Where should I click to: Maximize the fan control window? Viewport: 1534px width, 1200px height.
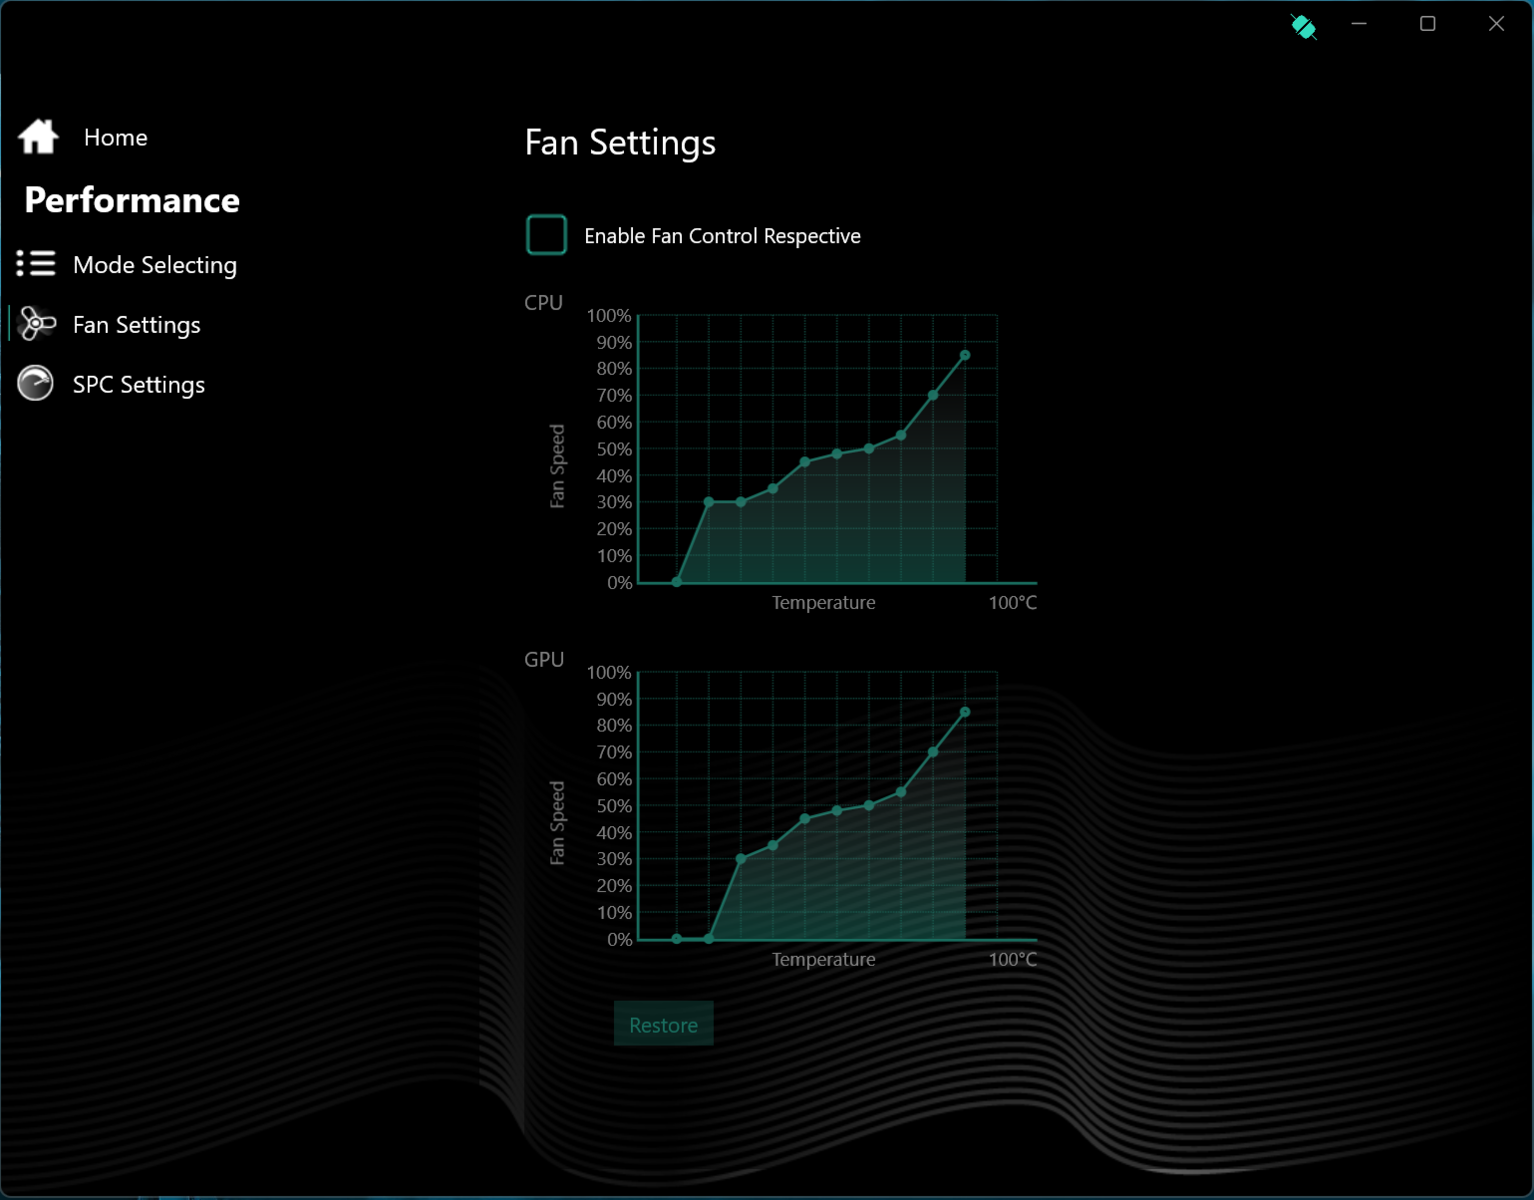coord(1428,24)
